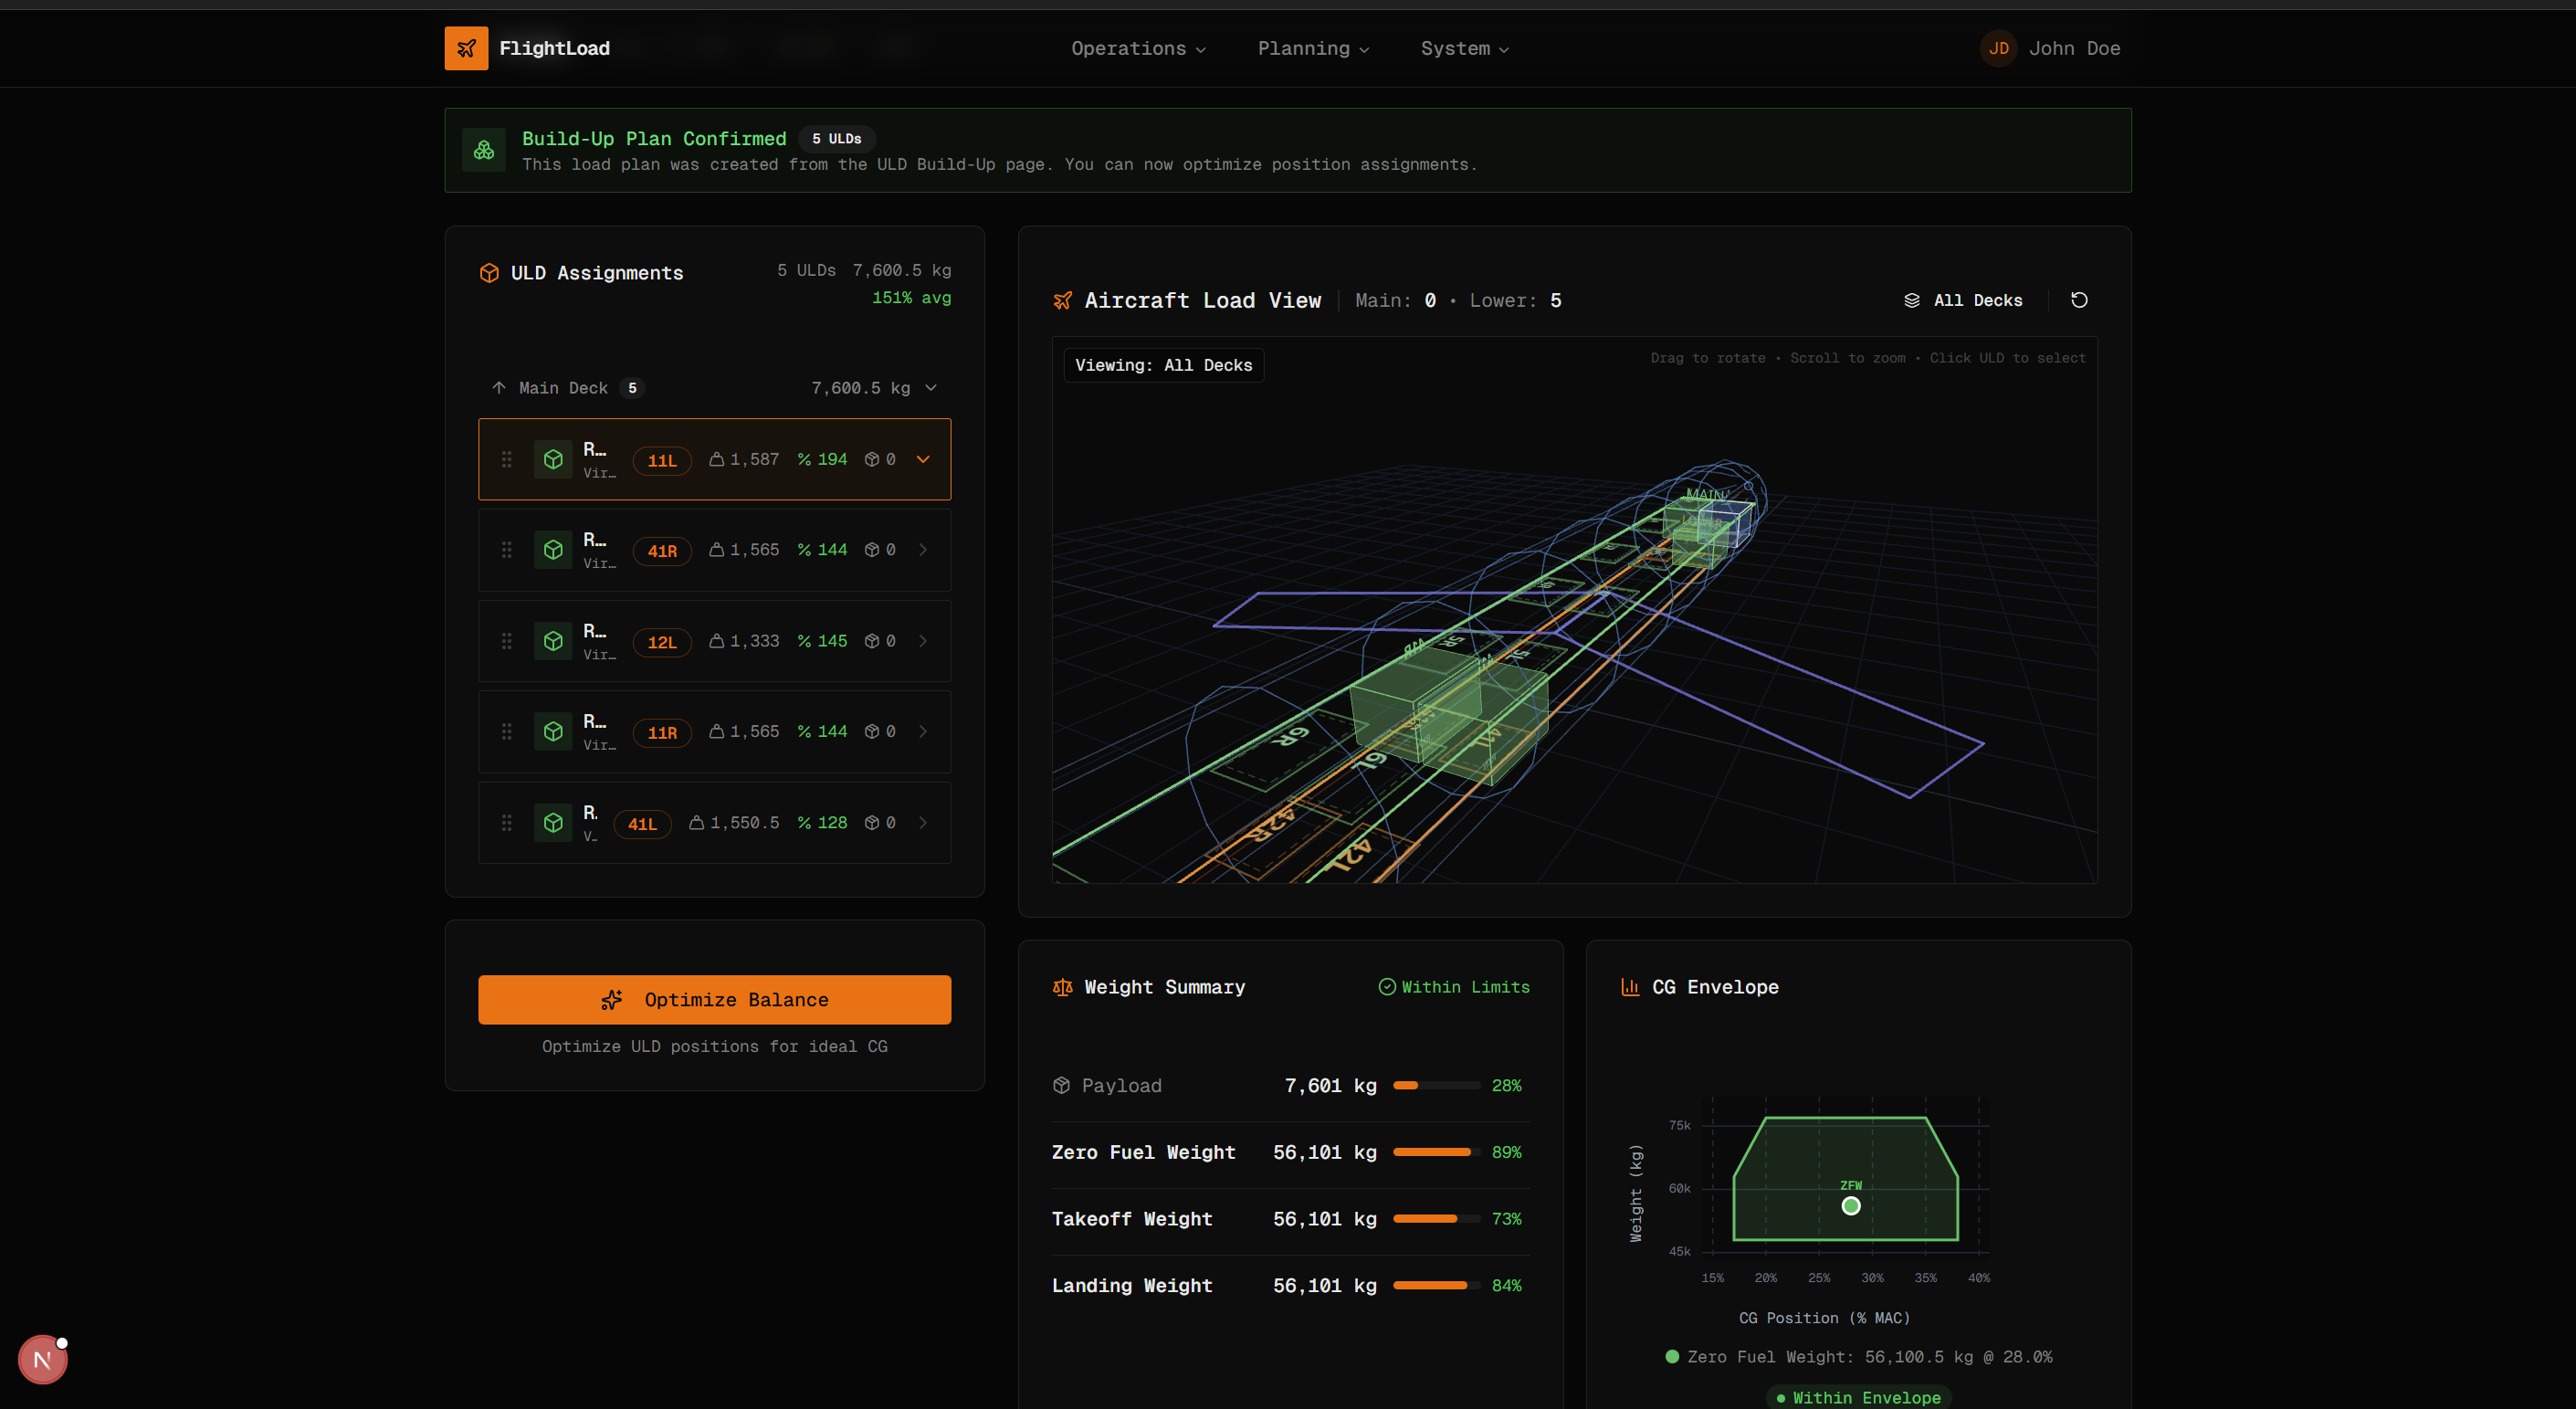Click the Zero Fuel Weight progress bar
The height and width of the screenshot is (1409, 2576).
pos(1436,1152)
